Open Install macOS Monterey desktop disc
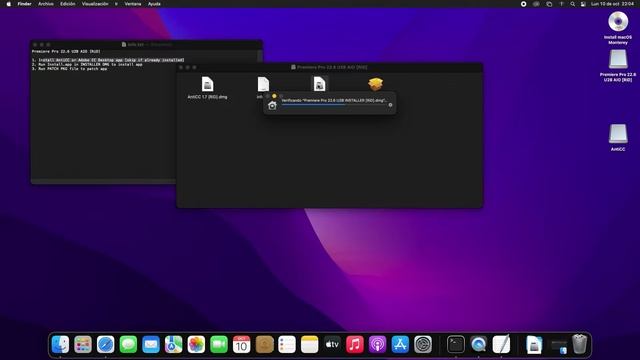 coord(618,28)
